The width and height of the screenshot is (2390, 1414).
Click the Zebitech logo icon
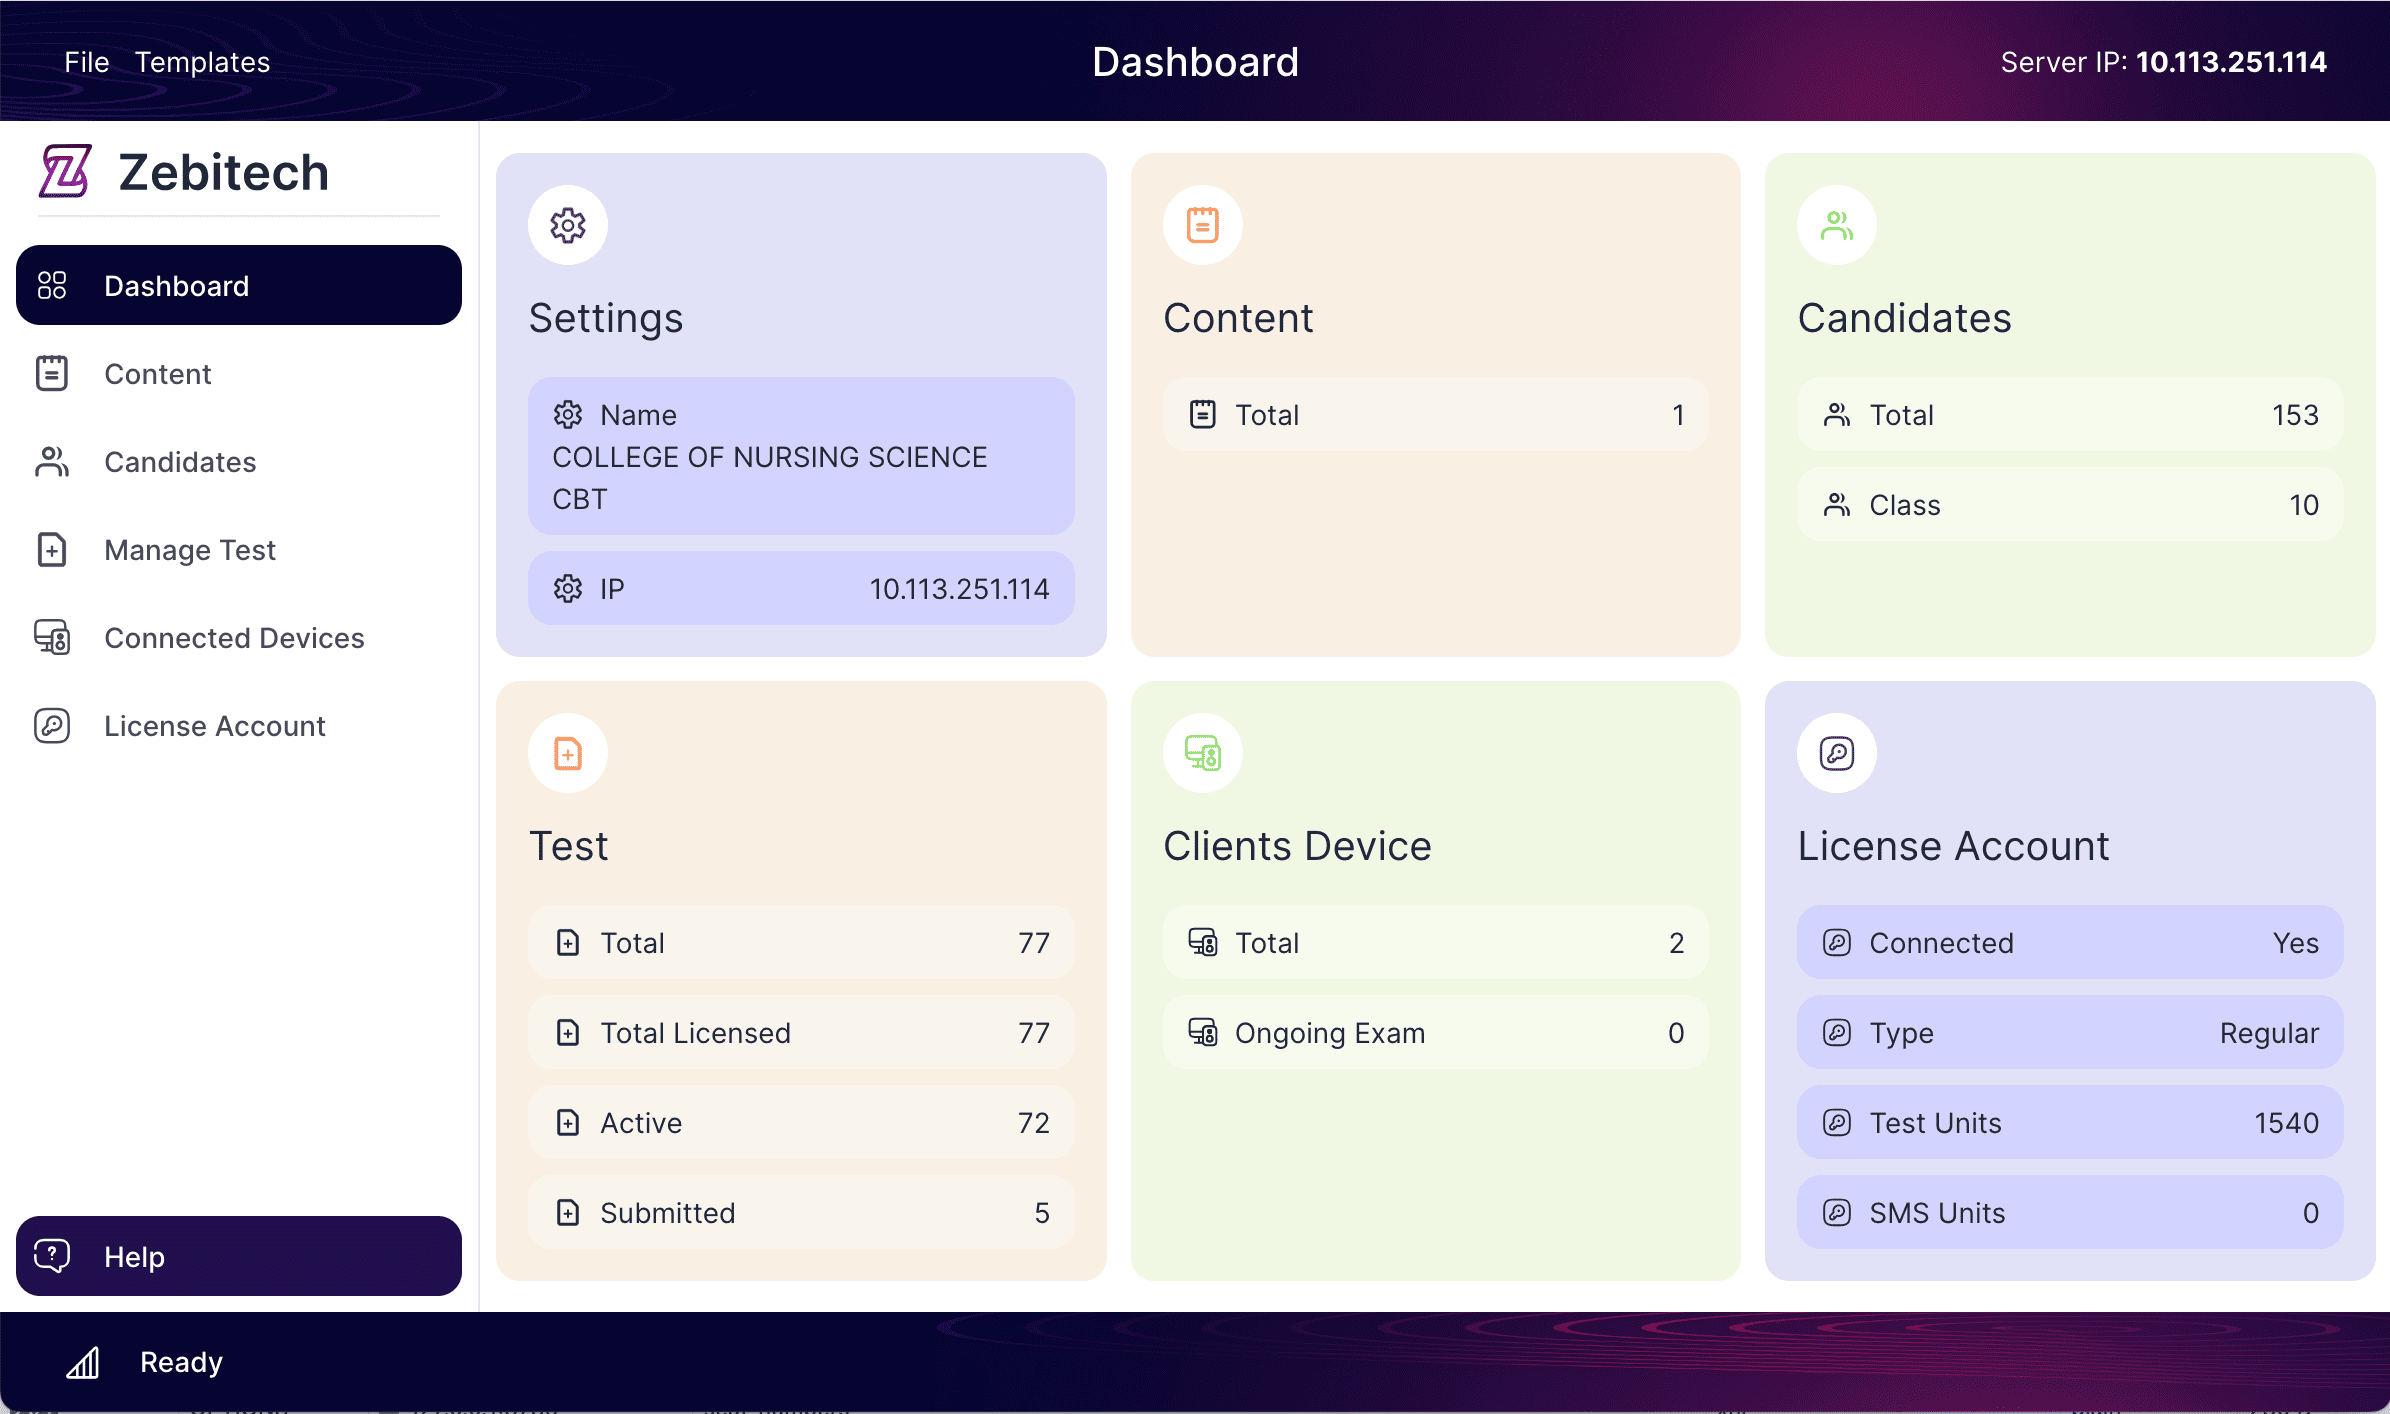coord(65,171)
